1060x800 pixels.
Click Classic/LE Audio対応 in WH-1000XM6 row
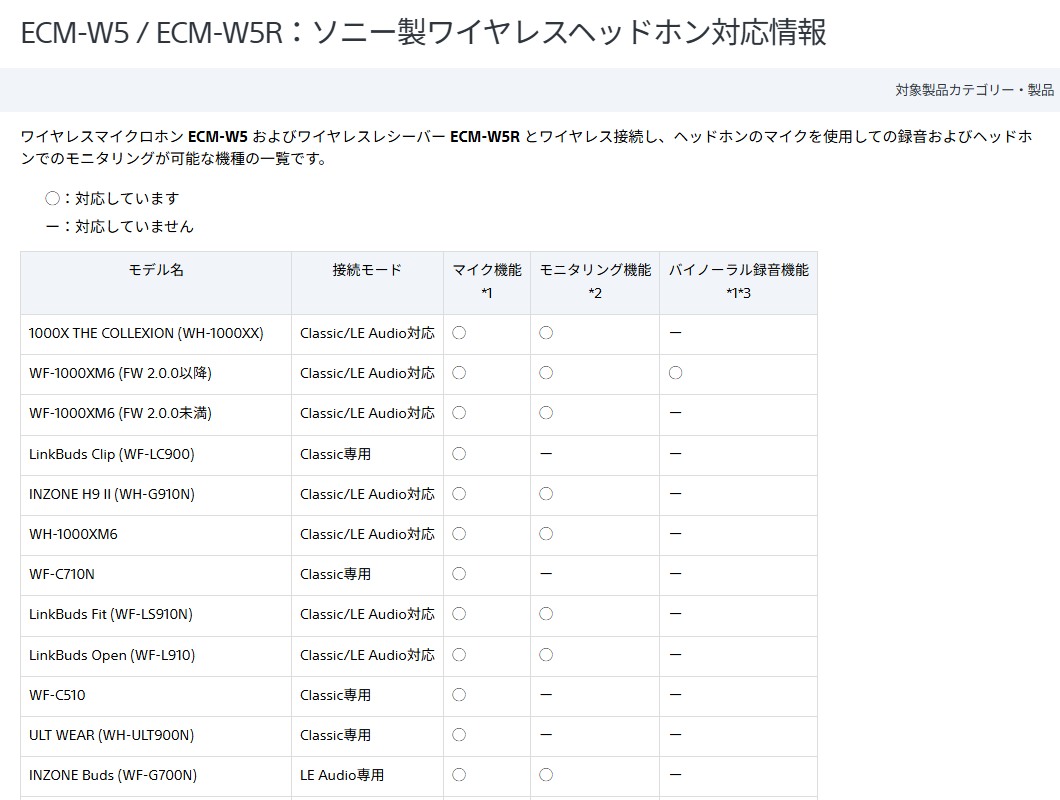pos(367,534)
